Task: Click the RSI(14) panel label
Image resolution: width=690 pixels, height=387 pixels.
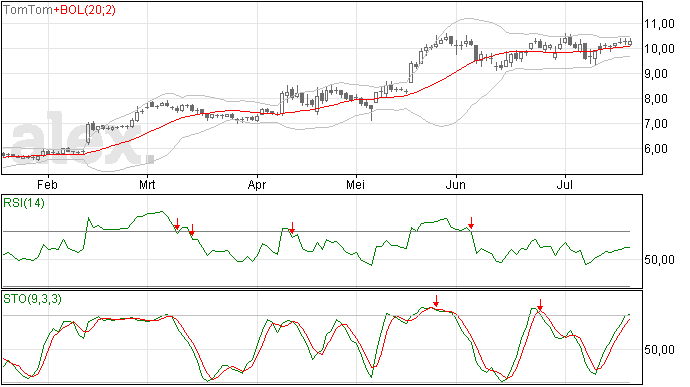Action: click(x=24, y=203)
